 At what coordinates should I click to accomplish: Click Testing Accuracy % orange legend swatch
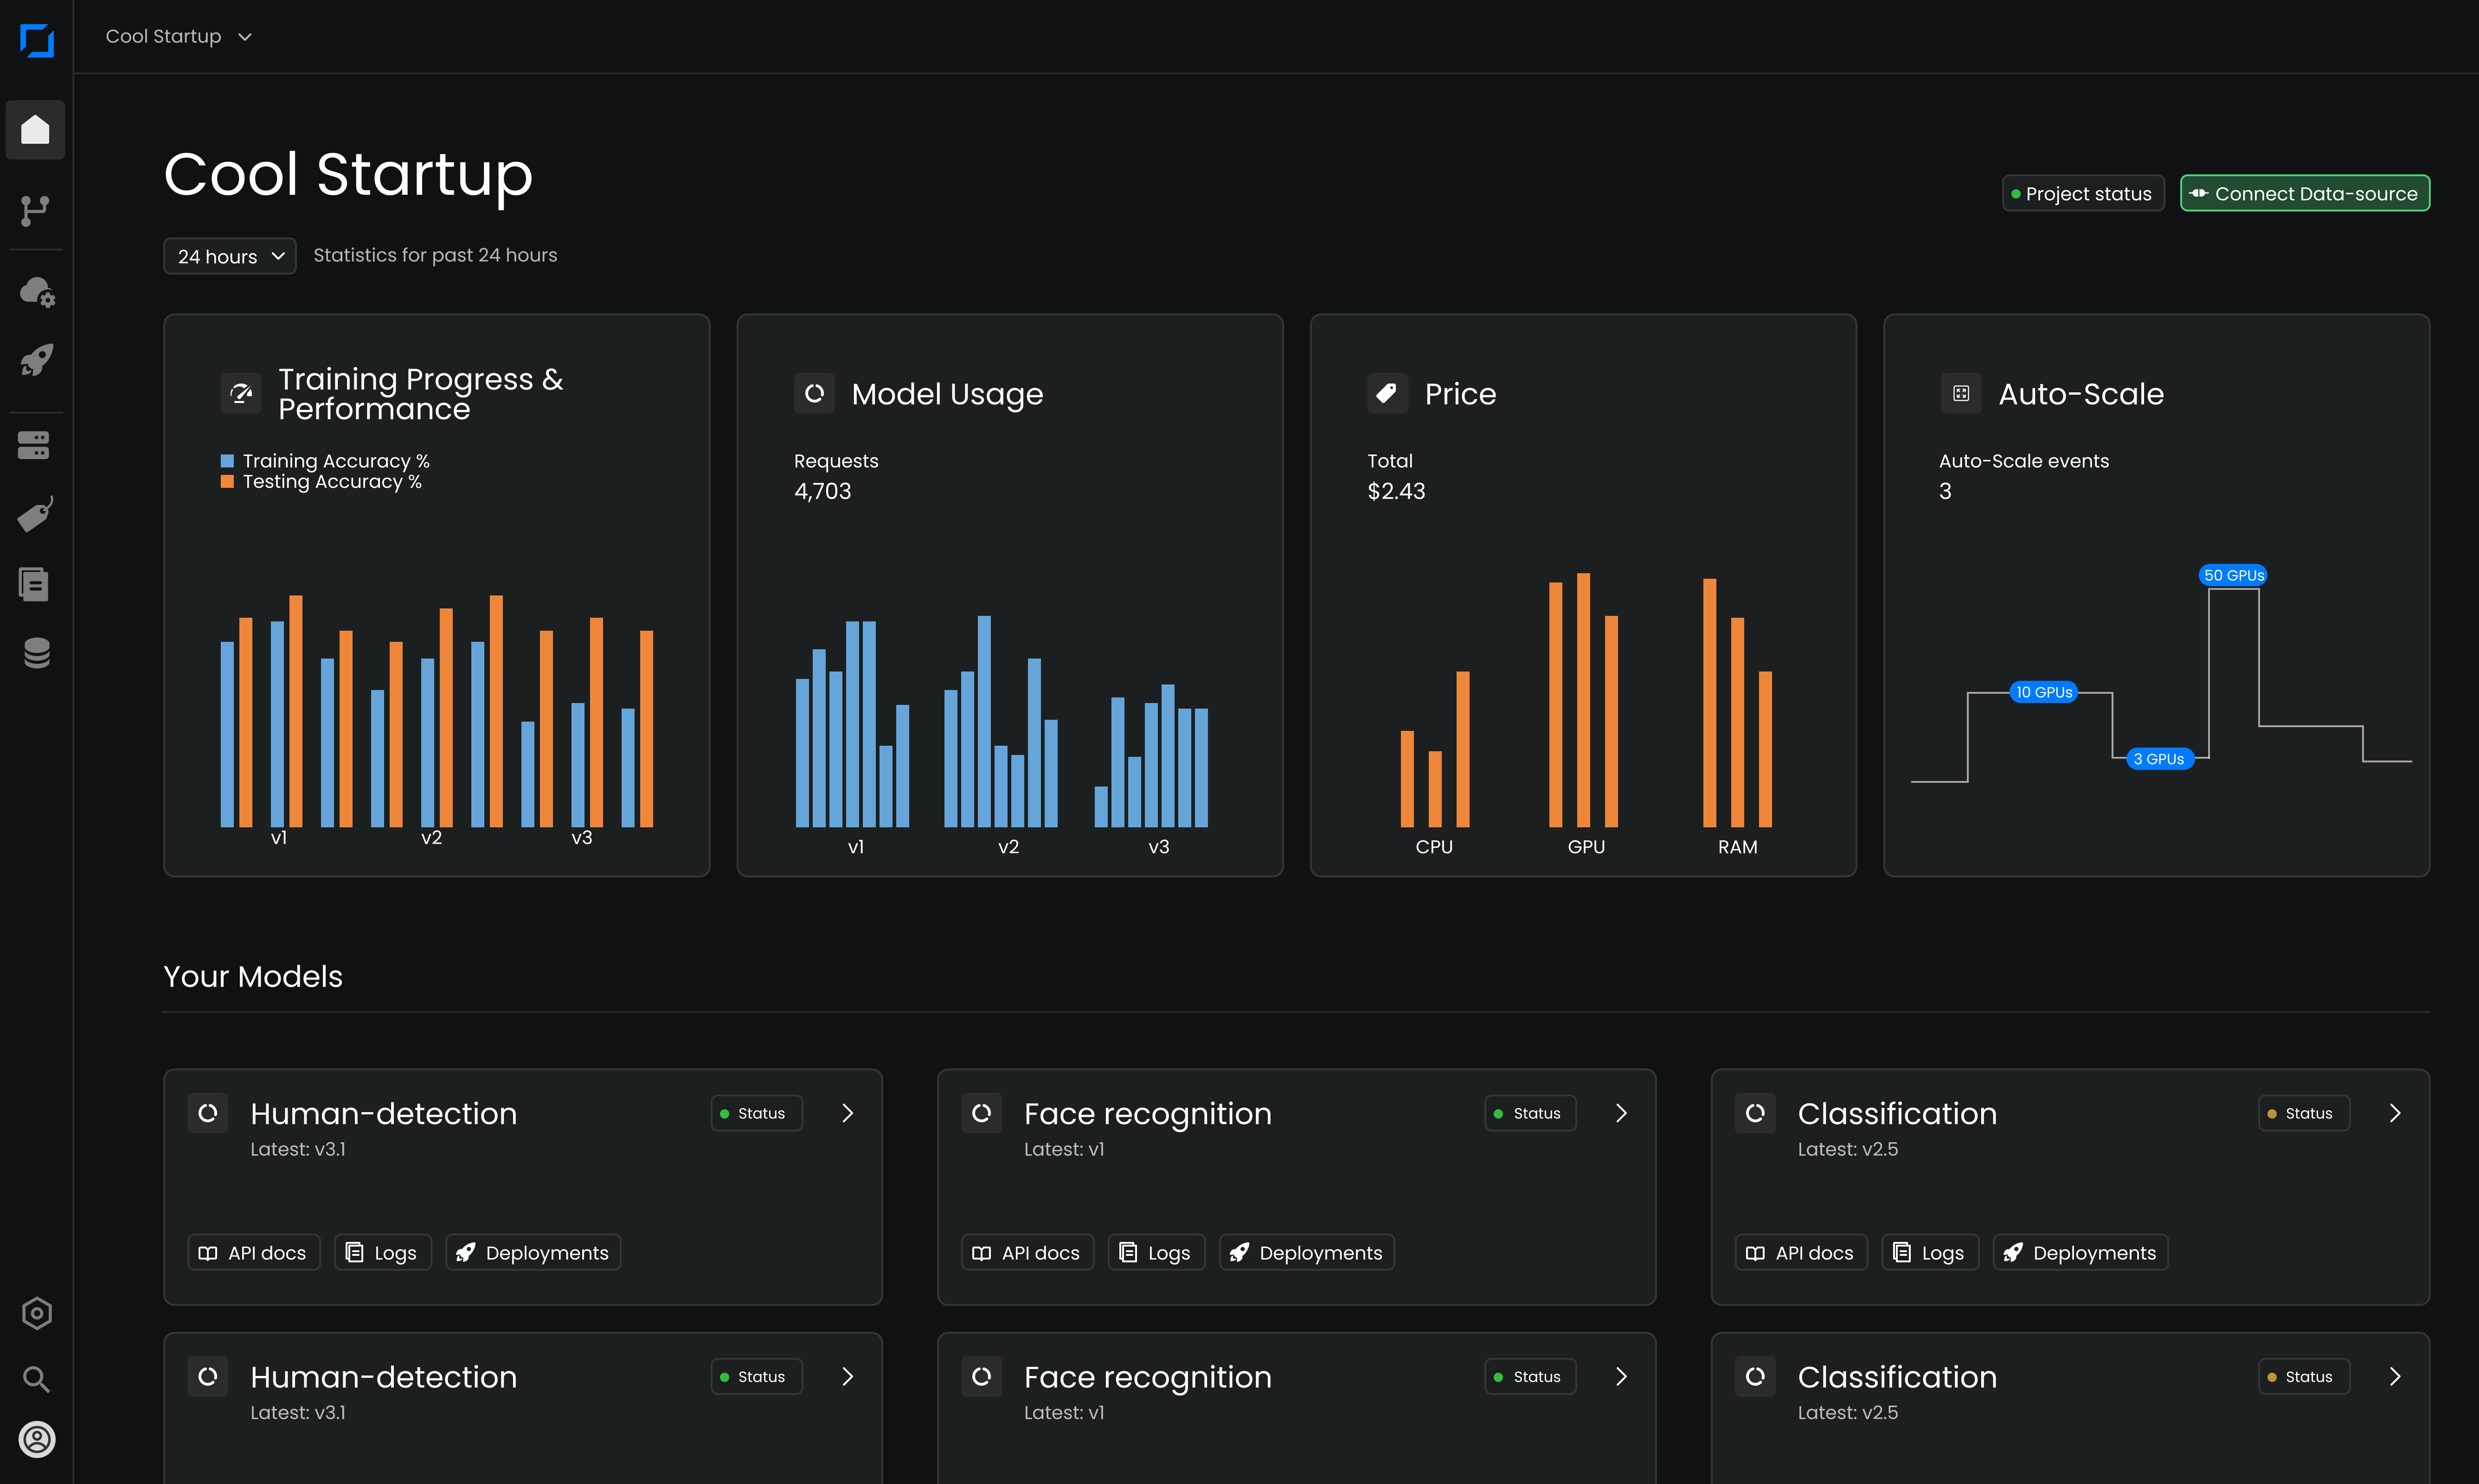coord(227,481)
